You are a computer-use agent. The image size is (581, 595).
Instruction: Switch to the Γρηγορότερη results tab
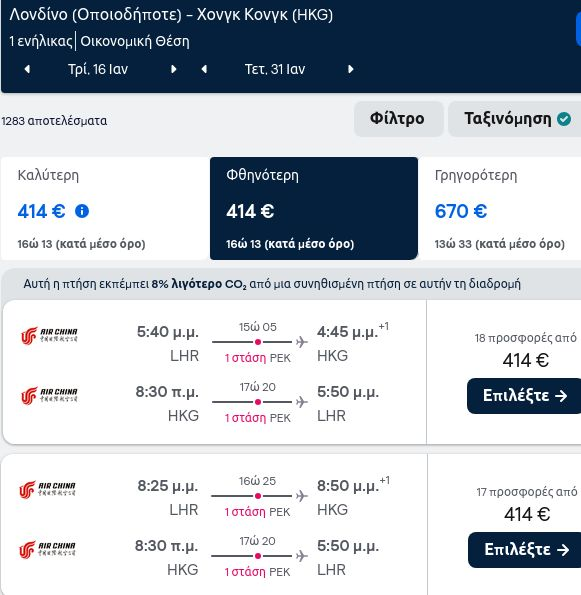coord(500,208)
